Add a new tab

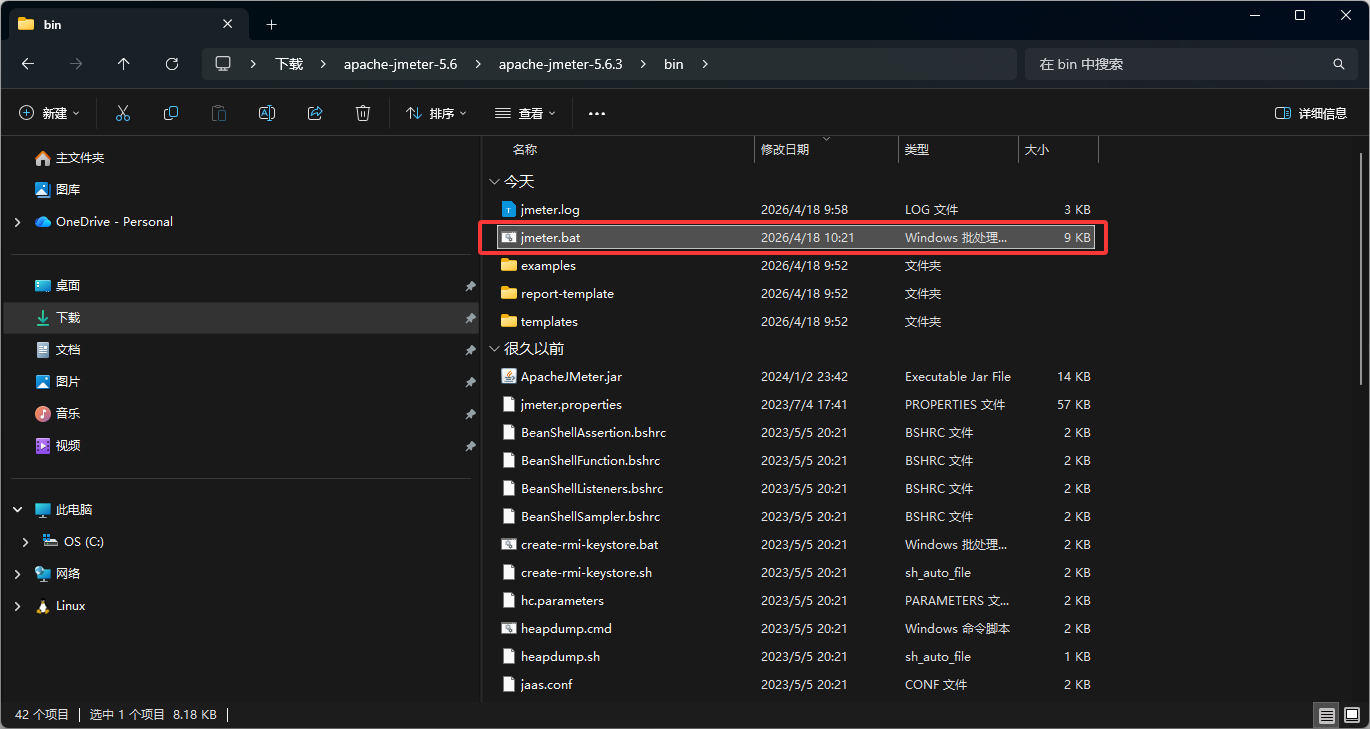click(x=271, y=24)
